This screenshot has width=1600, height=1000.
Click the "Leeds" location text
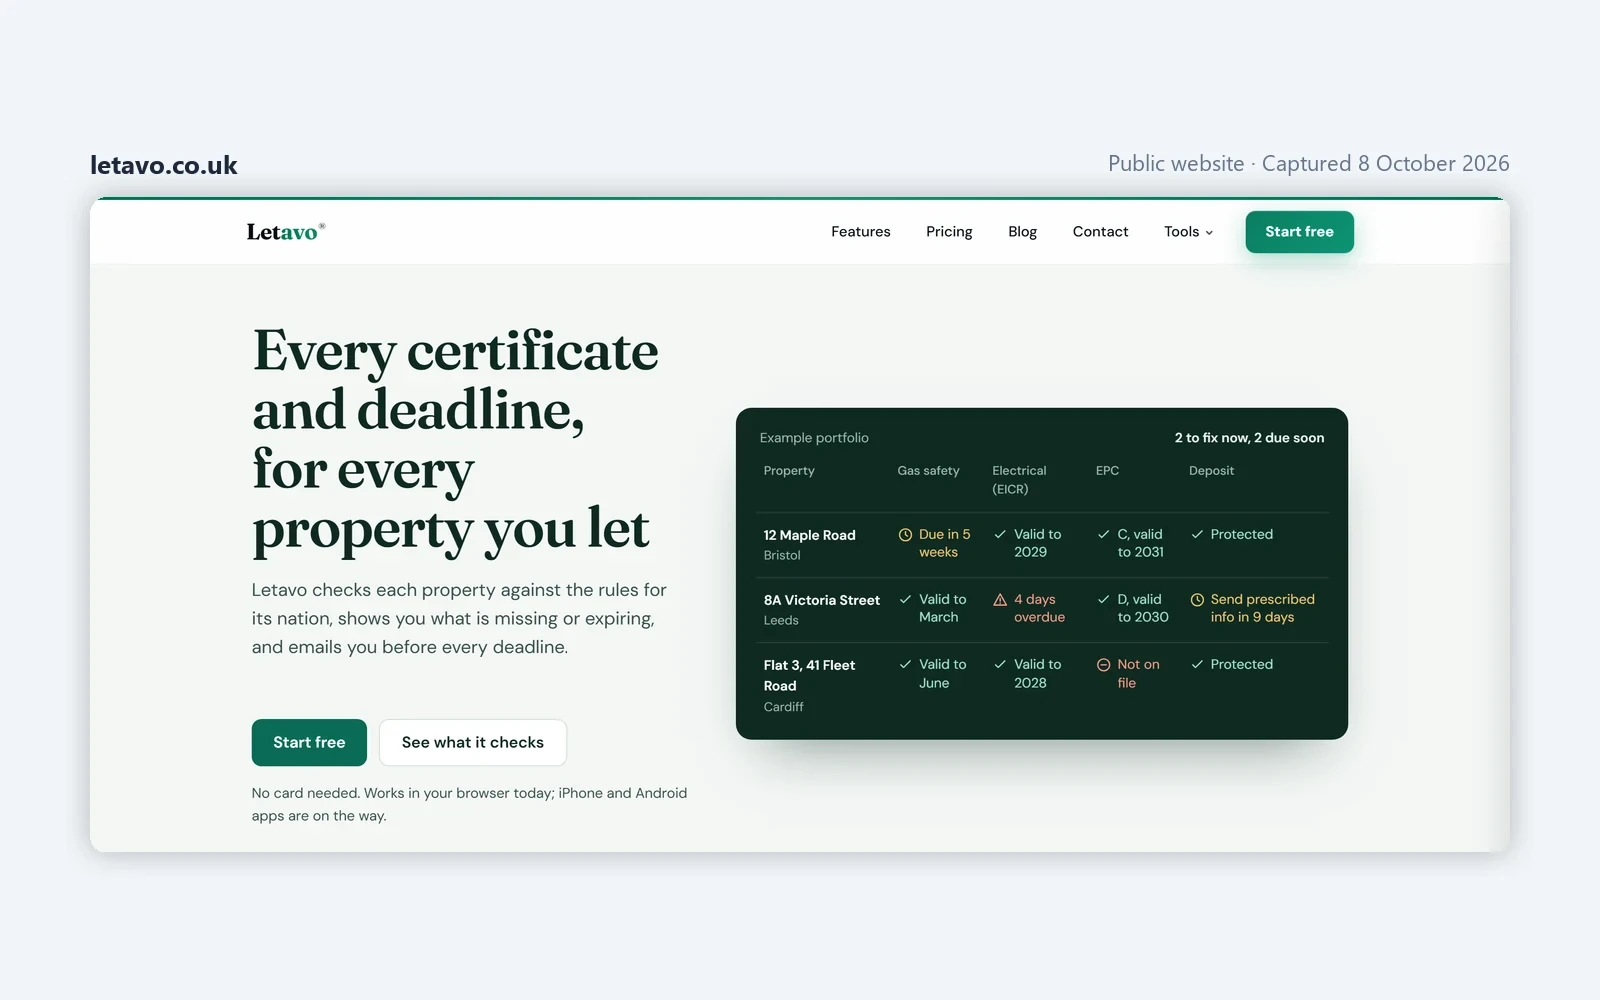(781, 621)
